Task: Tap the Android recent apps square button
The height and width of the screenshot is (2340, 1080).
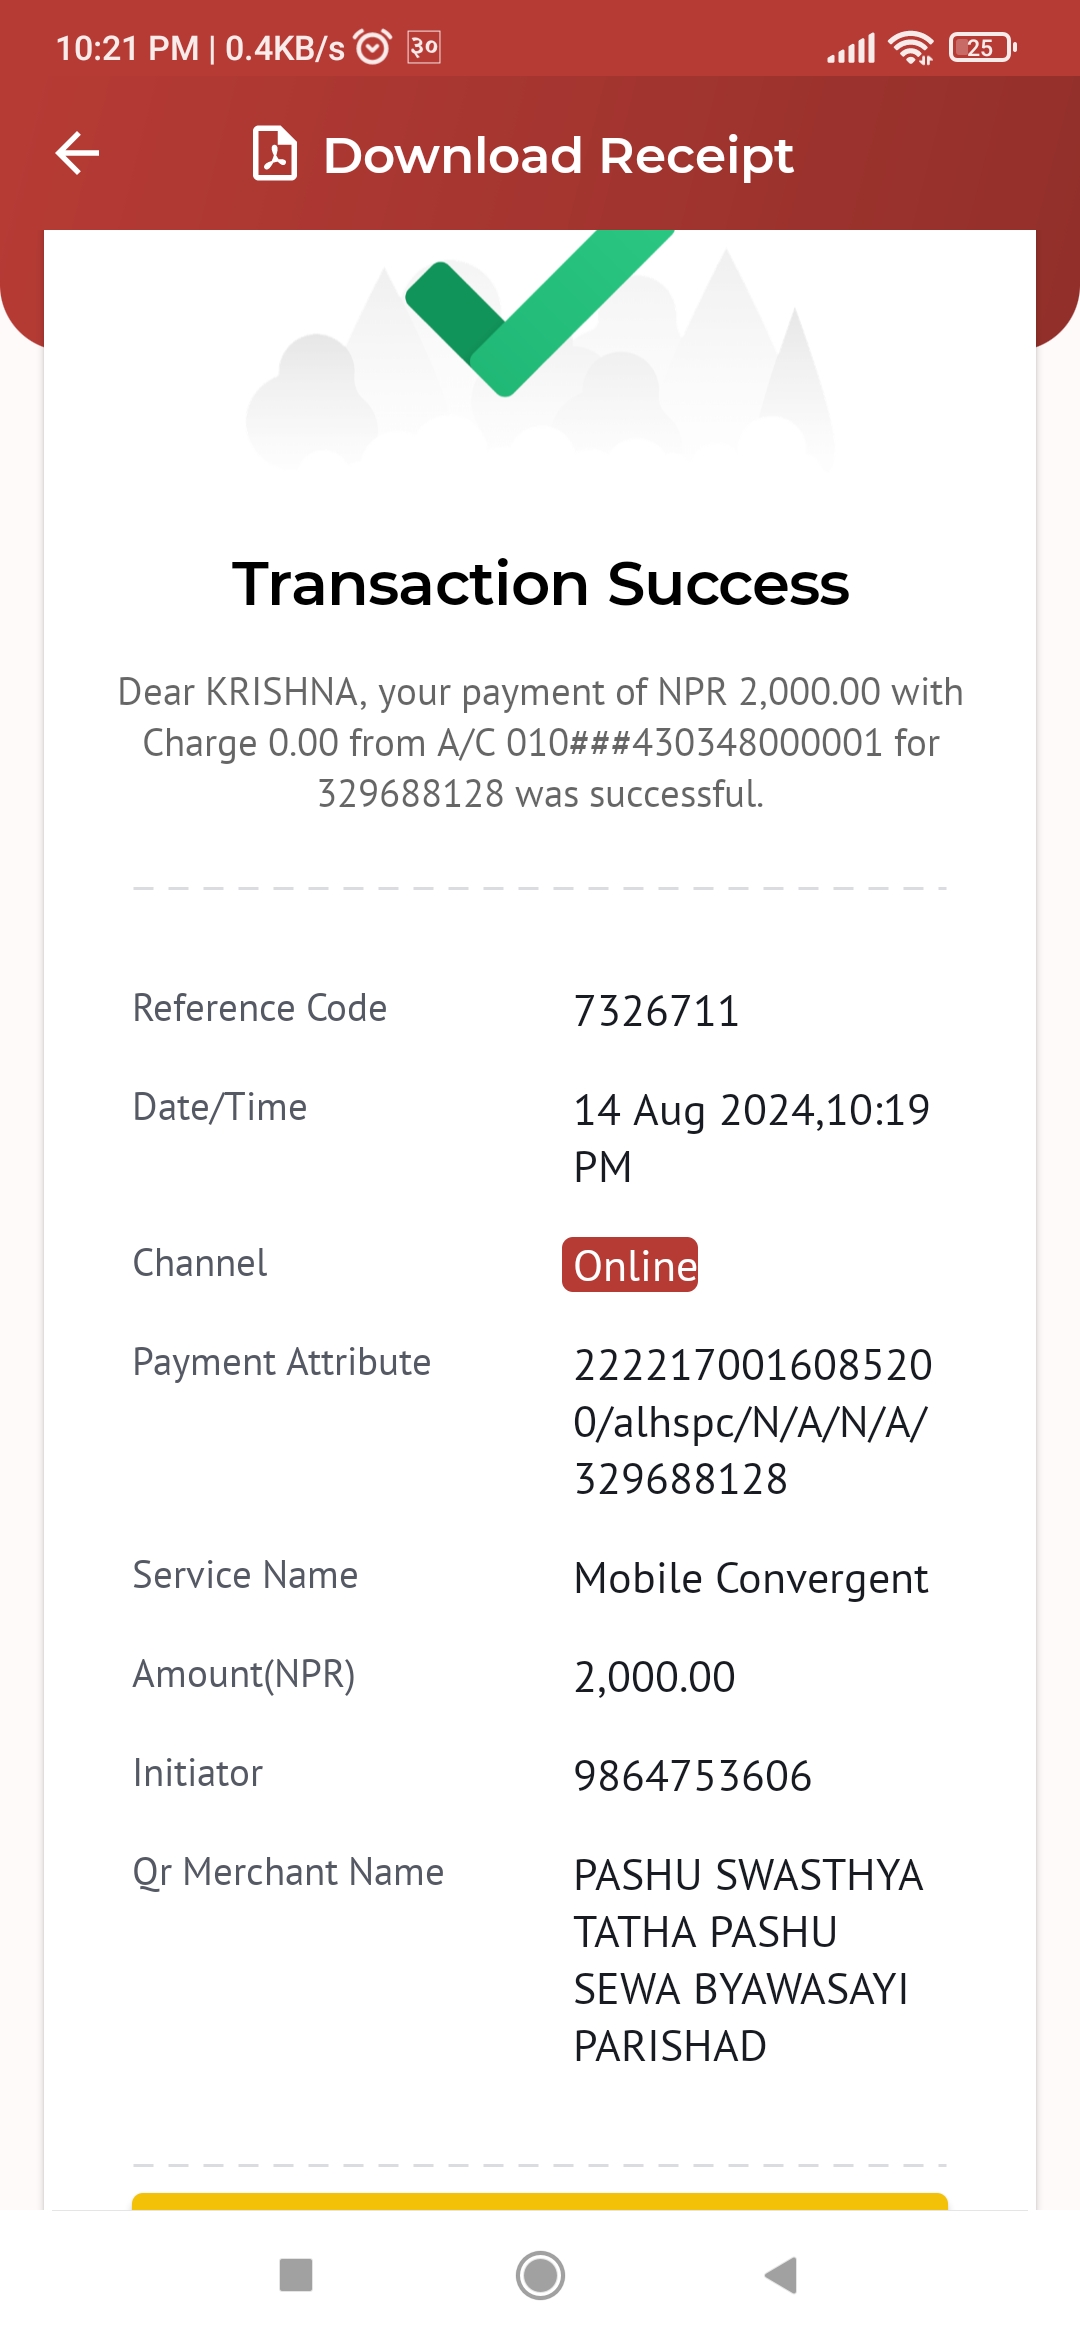Action: (296, 2275)
